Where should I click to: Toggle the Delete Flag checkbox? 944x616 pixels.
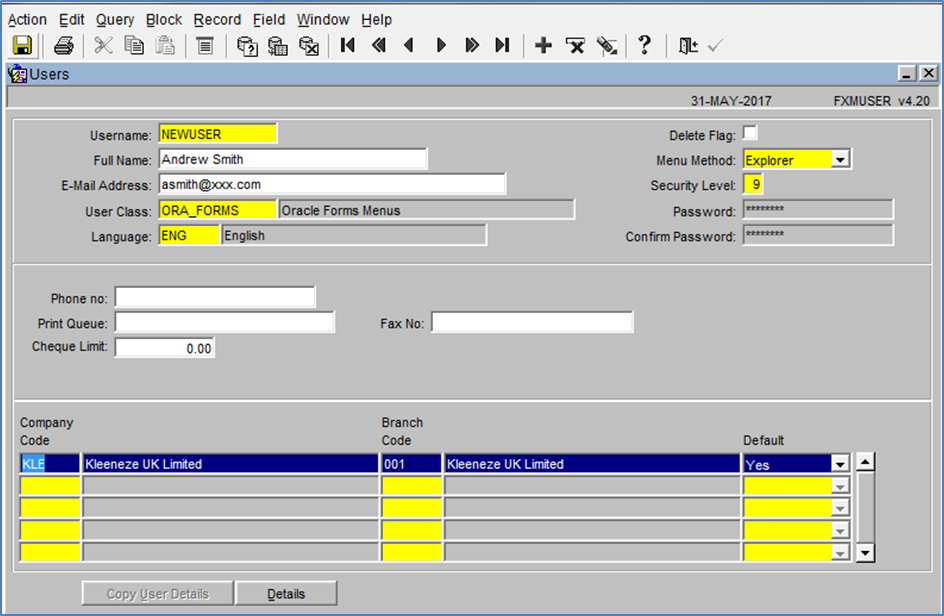[750, 132]
